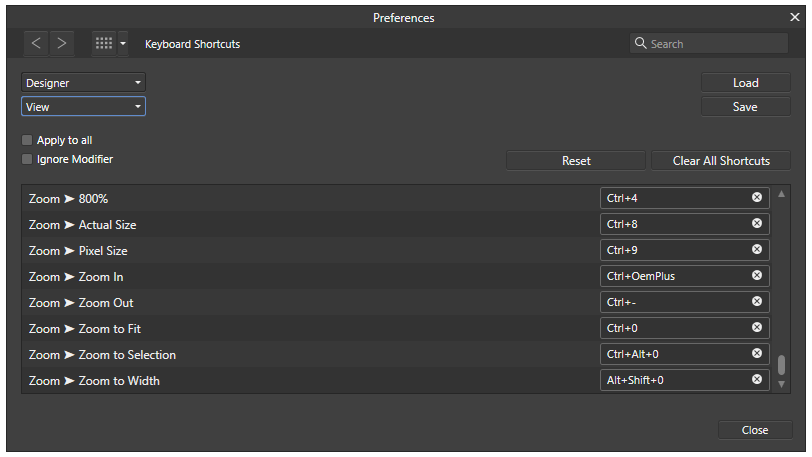Click the Reset button
The image size is (812, 457).
(x=576, y=161)
